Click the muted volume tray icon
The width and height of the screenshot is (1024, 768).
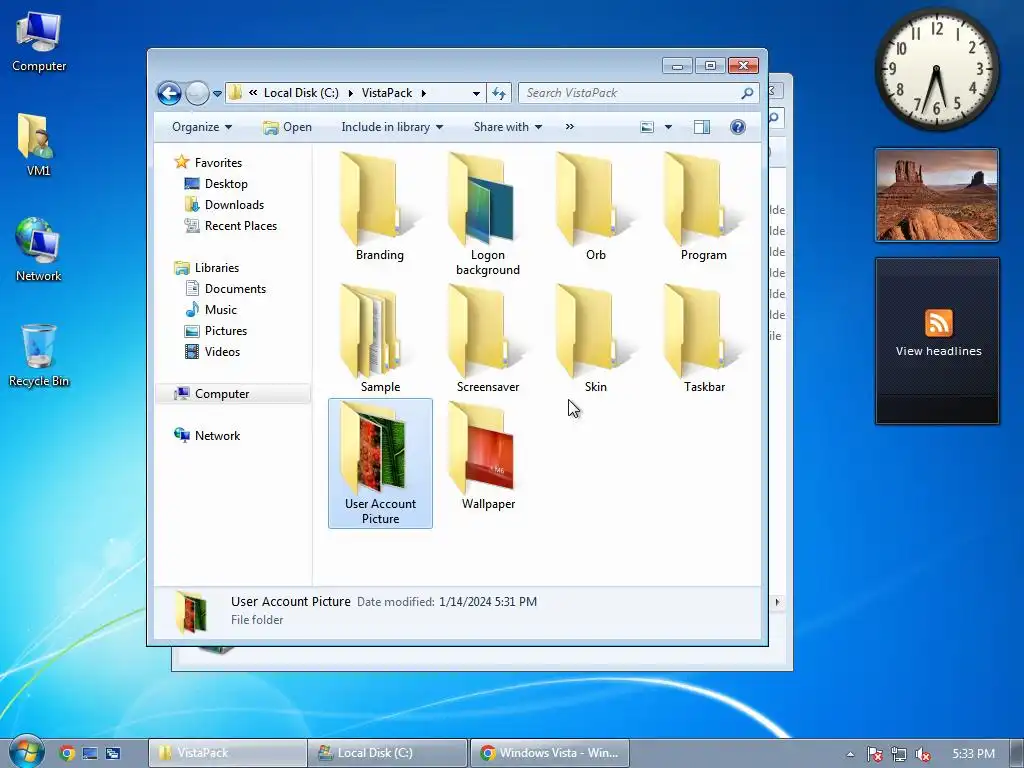point(923,754)
